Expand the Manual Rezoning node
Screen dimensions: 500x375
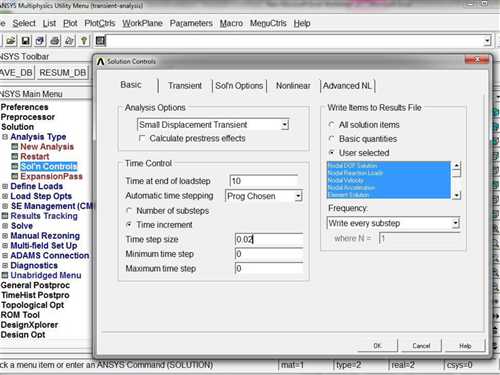tap(5, 236)
